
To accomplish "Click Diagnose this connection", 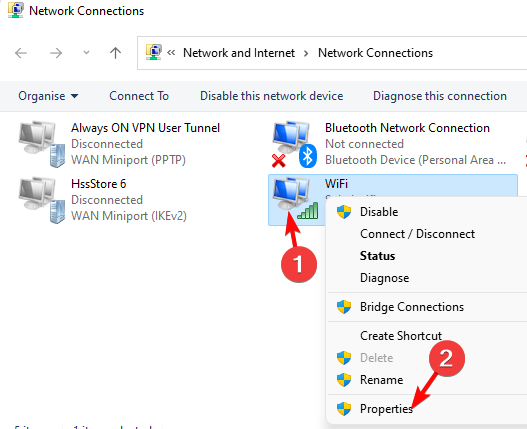I will 440,96.
